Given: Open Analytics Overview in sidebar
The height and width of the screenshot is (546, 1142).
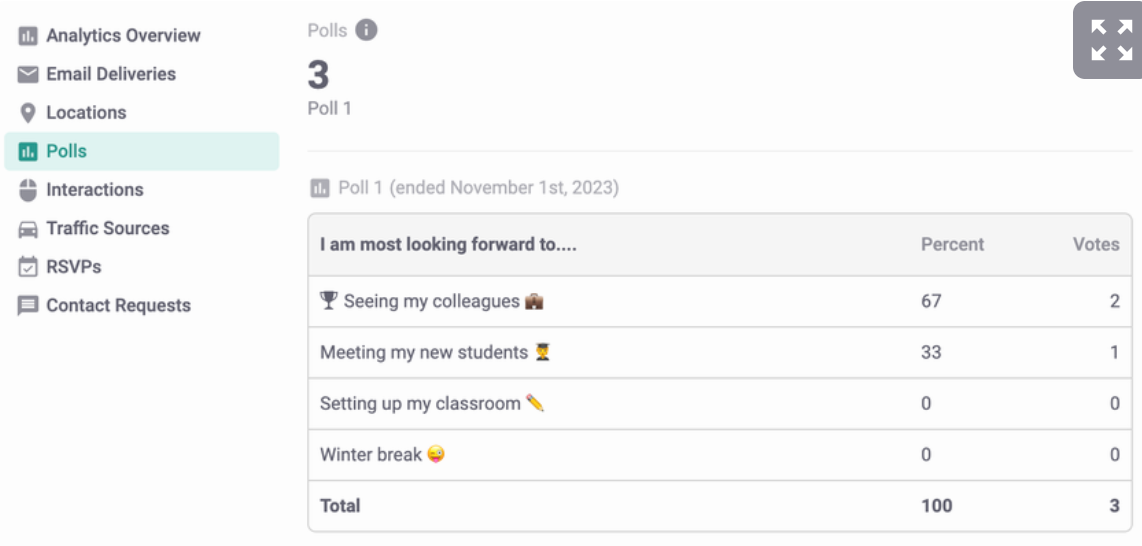Looking at the screenshot, I should [x=123, y=36].
